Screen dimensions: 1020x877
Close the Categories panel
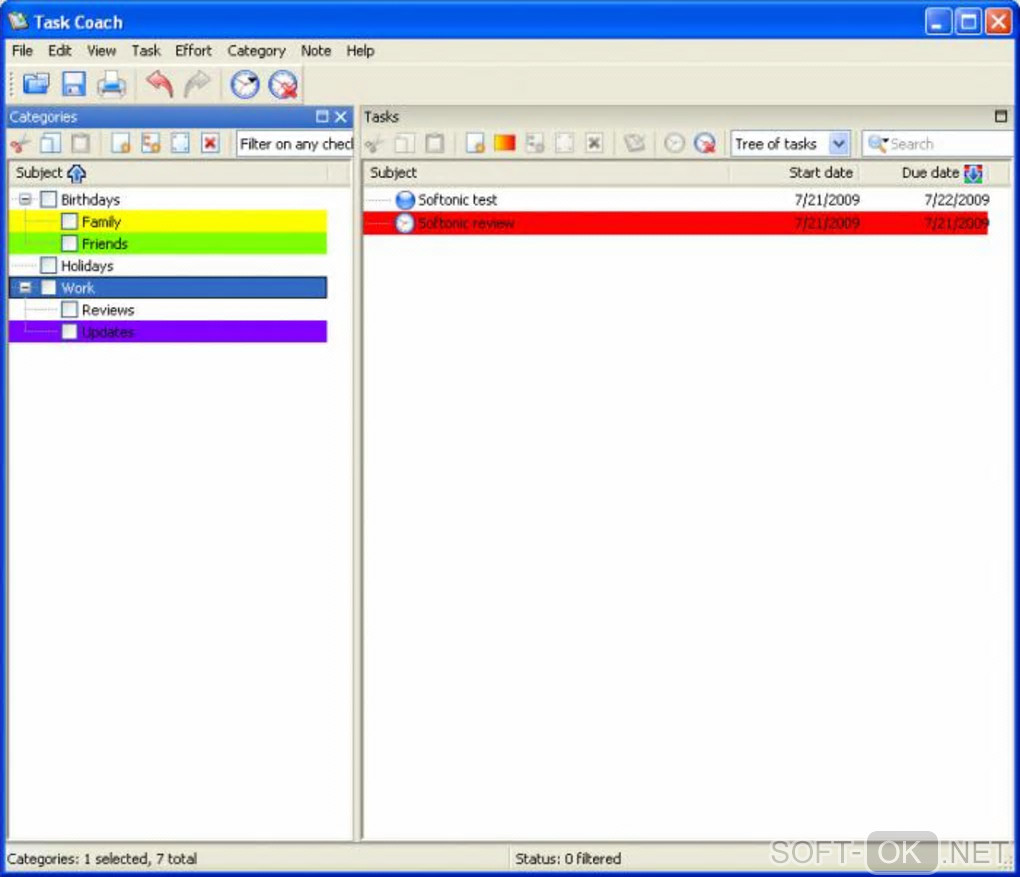pyautogui.click(x=341, y=116)
